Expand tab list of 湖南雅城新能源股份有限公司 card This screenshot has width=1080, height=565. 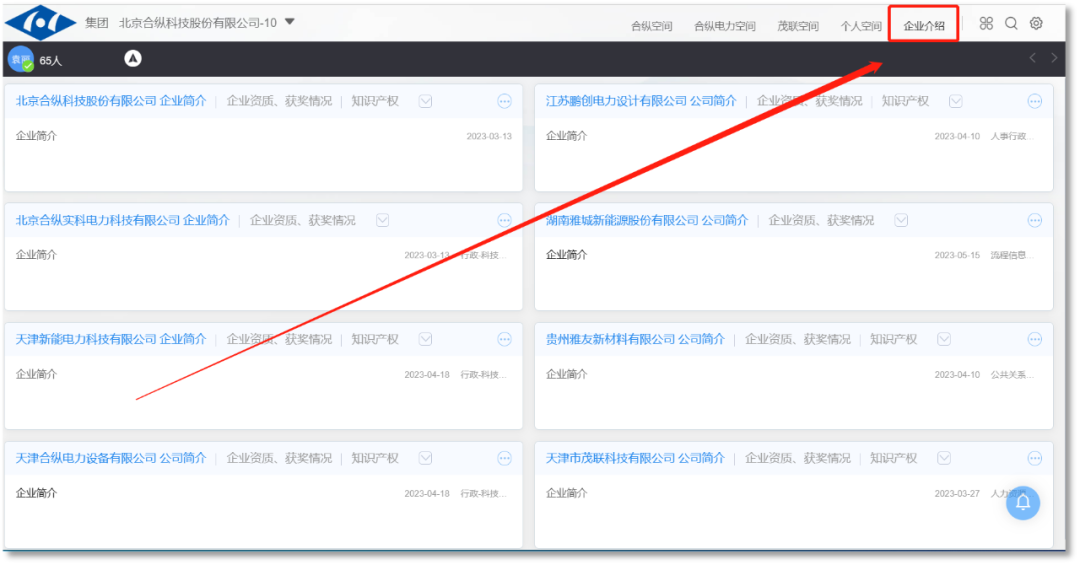(901, 220)
